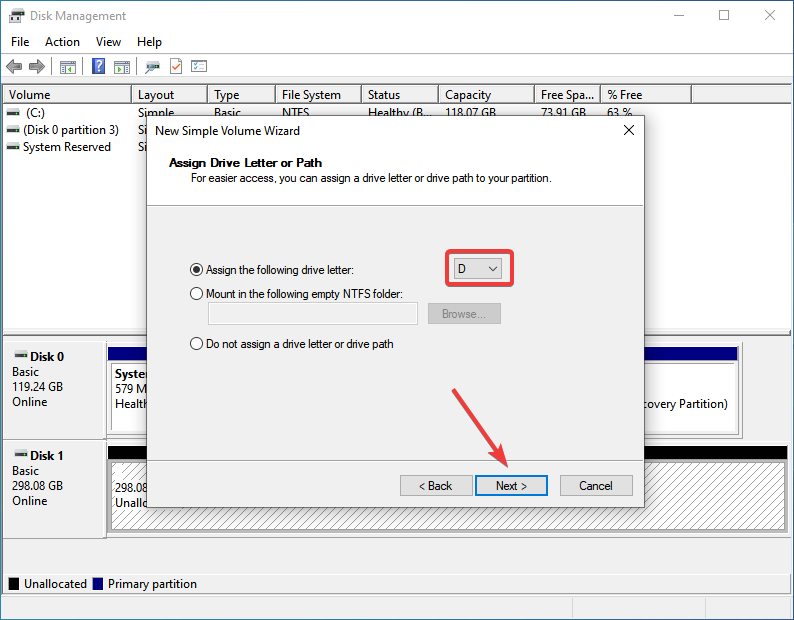The image size is (794, 620).
Task: Click the checklist window toolbar icon
Action: [x=199, y=66]
